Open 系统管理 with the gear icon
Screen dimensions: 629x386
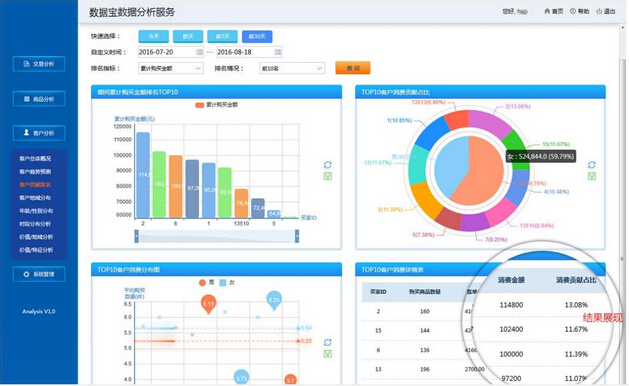(x=39, y=274)
